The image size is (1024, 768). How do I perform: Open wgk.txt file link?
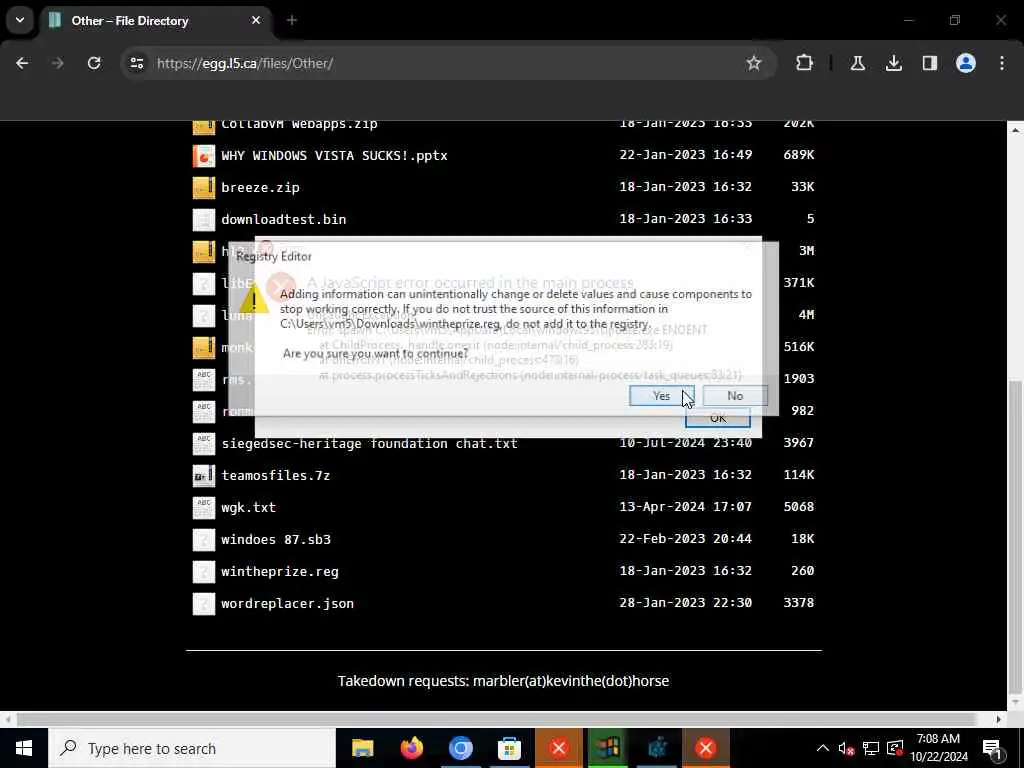pyautogui.click(x=248, y=507)
